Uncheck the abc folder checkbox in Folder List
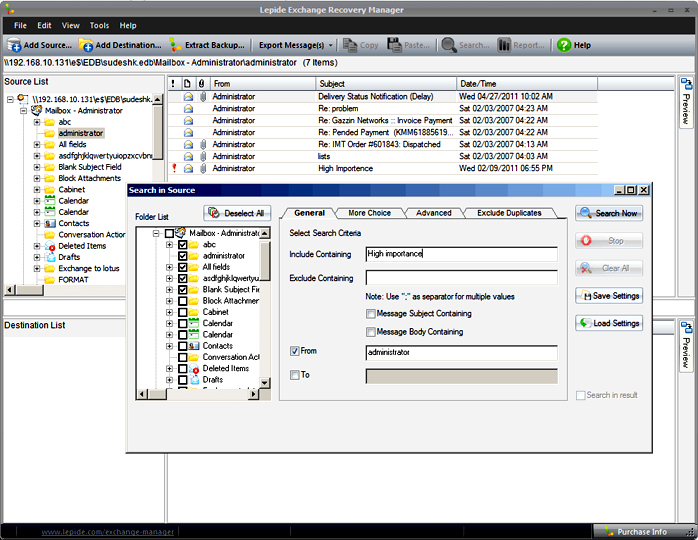This screenshot has height=540, width=698. pos(183,245)
